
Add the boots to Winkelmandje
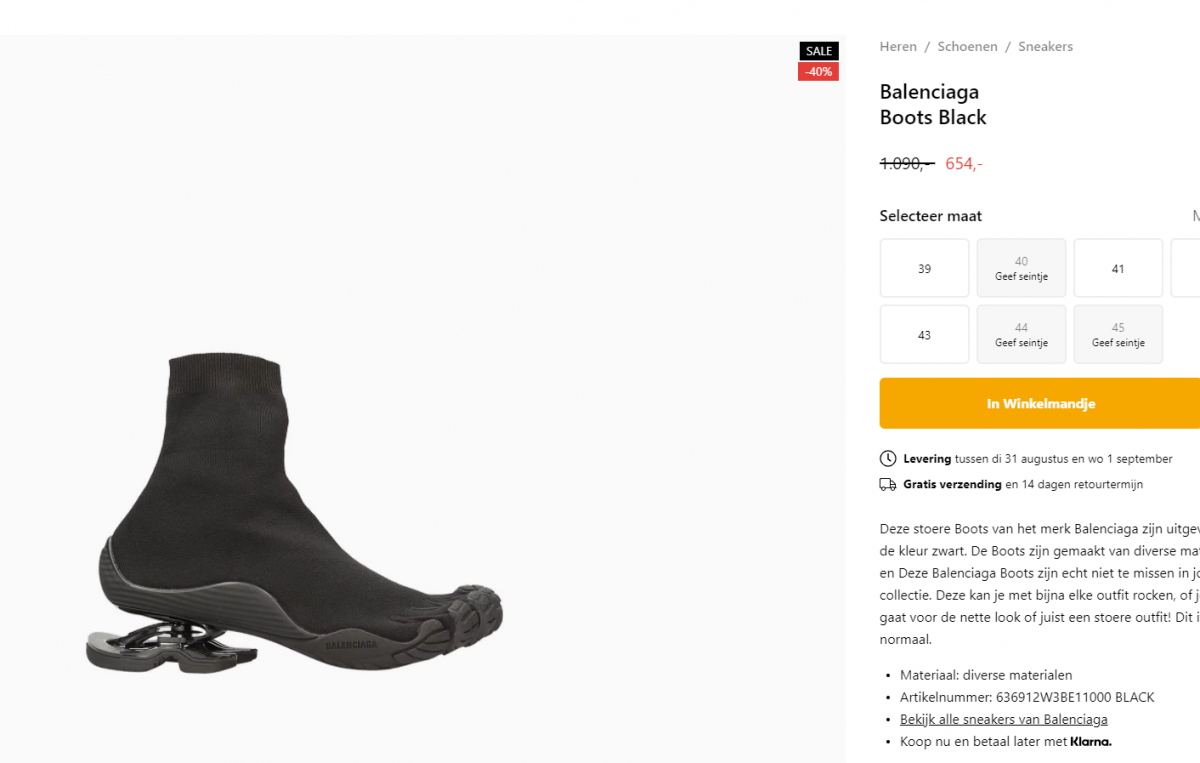point(1040,404)
